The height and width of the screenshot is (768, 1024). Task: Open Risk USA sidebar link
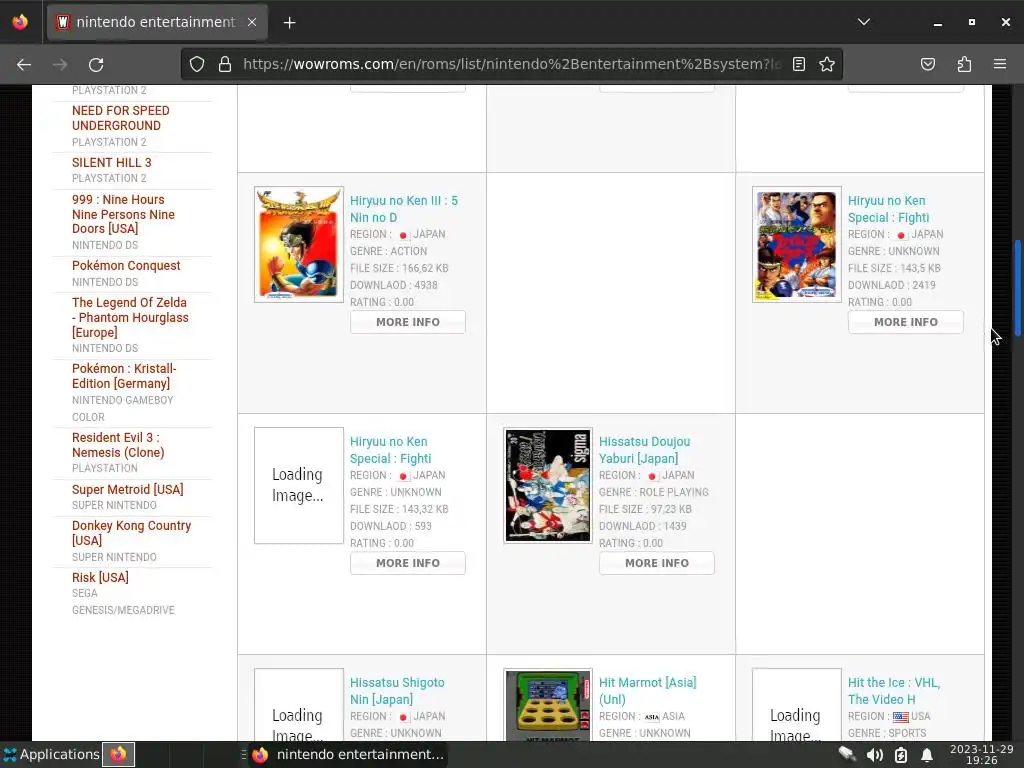pyautogui.click(x=101, y=577)
